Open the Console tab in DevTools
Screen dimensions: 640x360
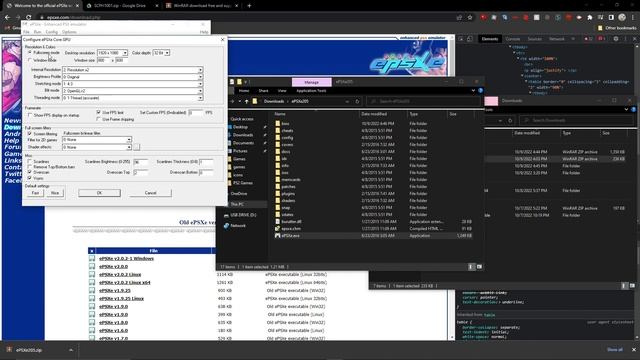(x=513, y=39)
